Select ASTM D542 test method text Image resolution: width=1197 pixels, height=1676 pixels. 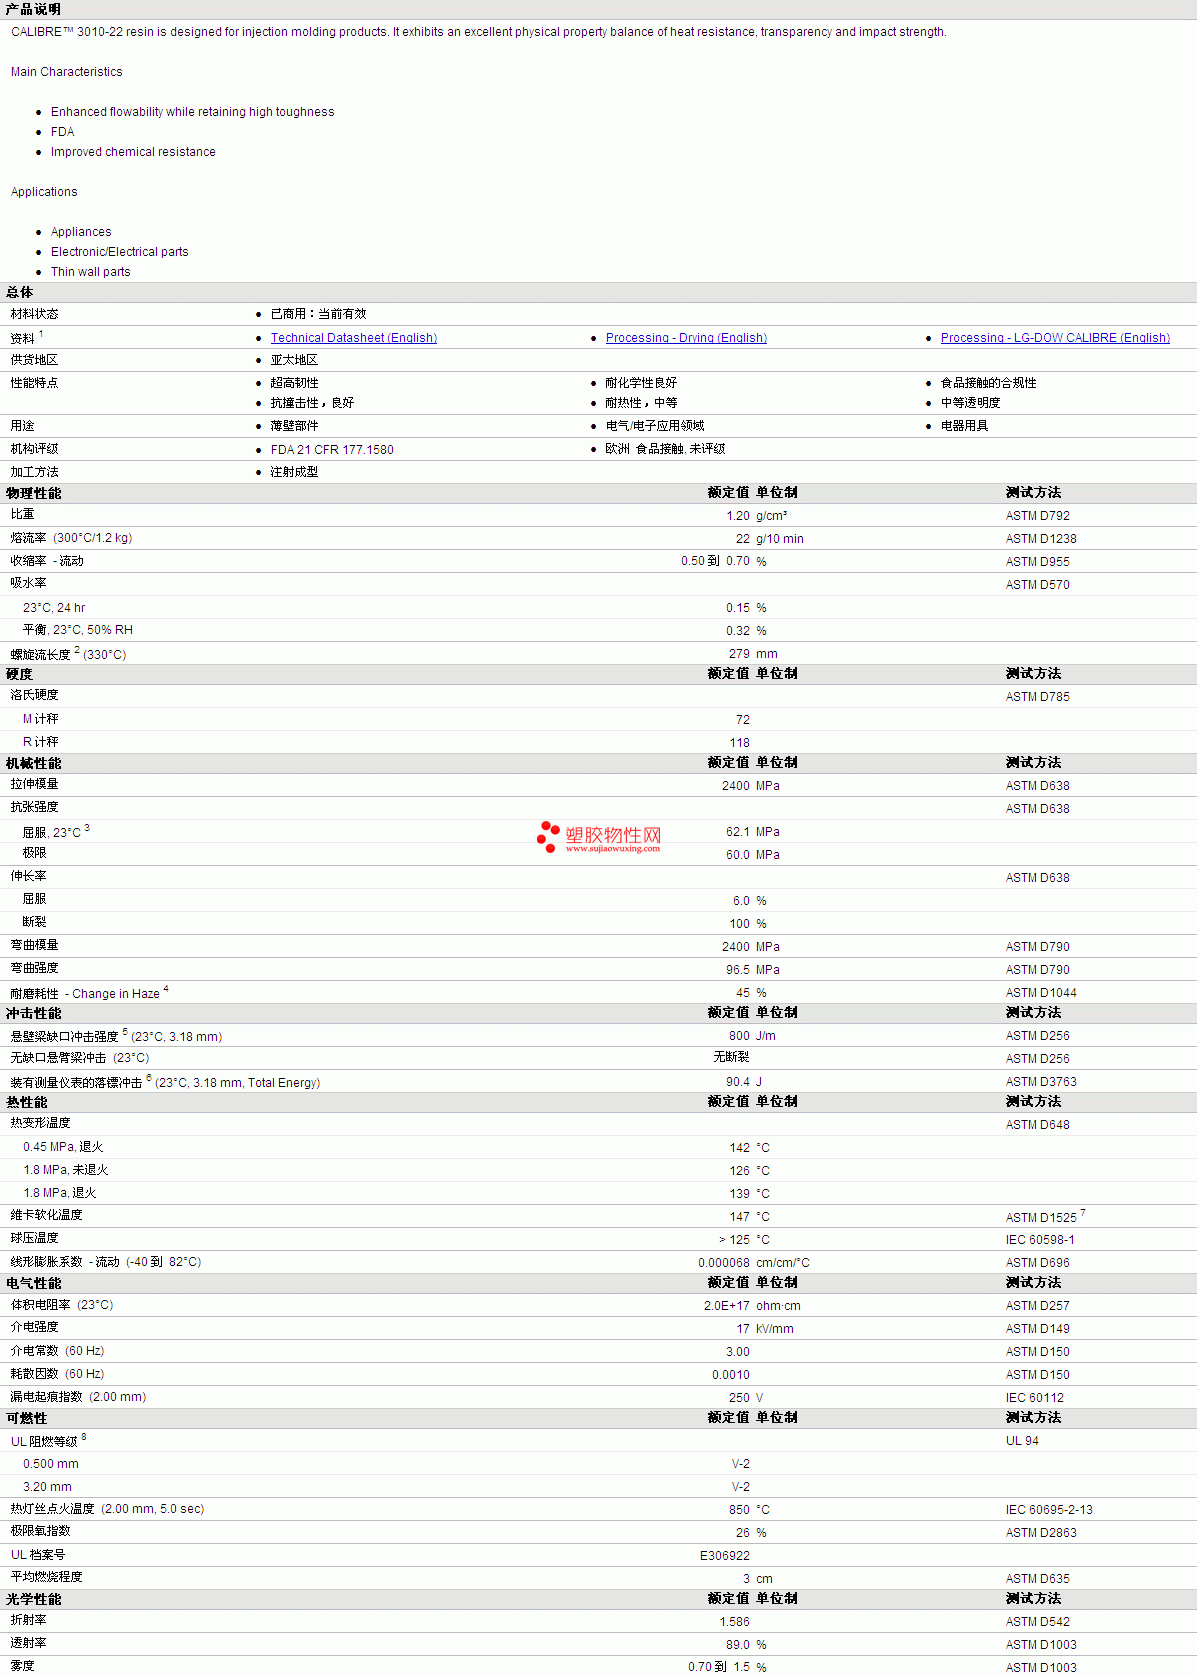pyautogui.click(x=1038, y=1622)
